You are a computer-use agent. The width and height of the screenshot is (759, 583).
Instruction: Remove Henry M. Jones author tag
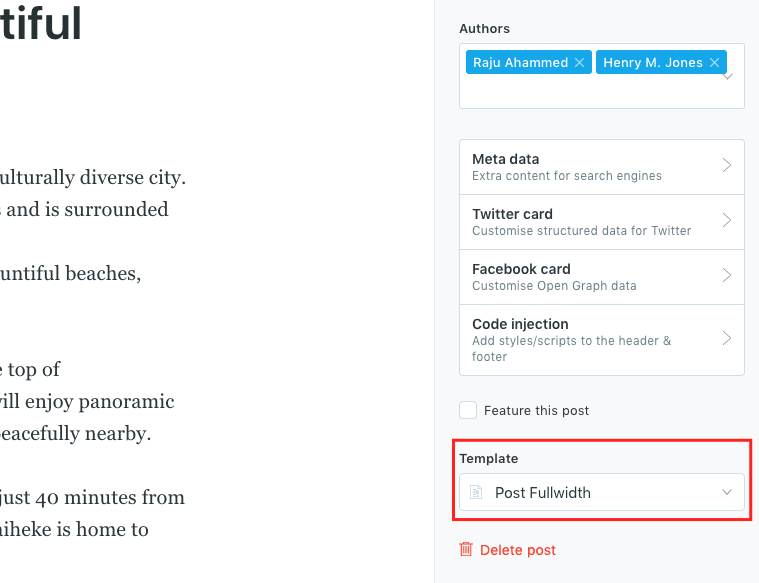point(714,63)
